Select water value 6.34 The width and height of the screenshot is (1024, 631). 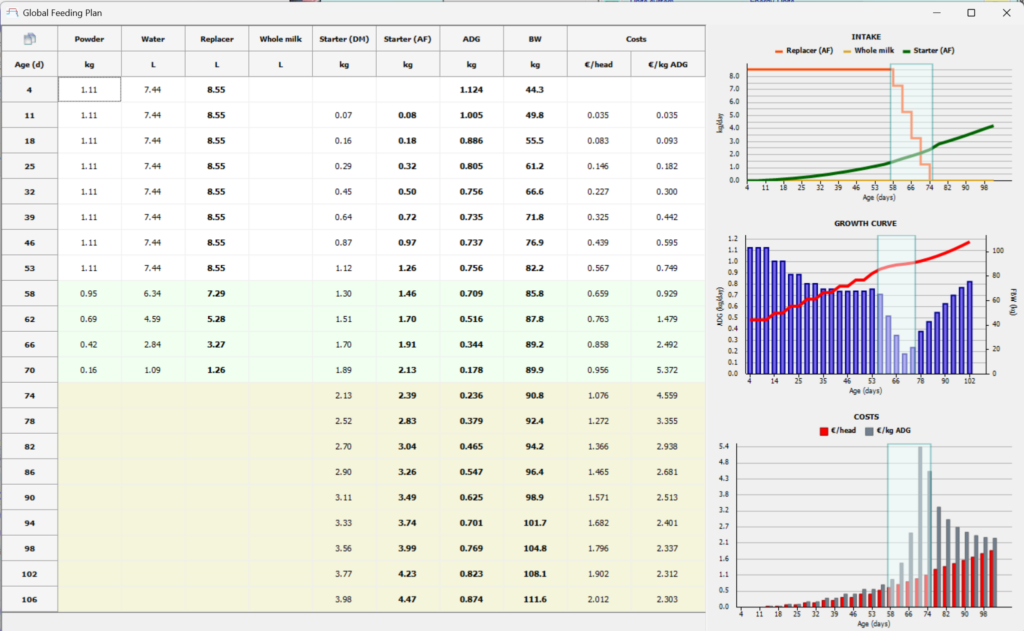tap(153, 294)
